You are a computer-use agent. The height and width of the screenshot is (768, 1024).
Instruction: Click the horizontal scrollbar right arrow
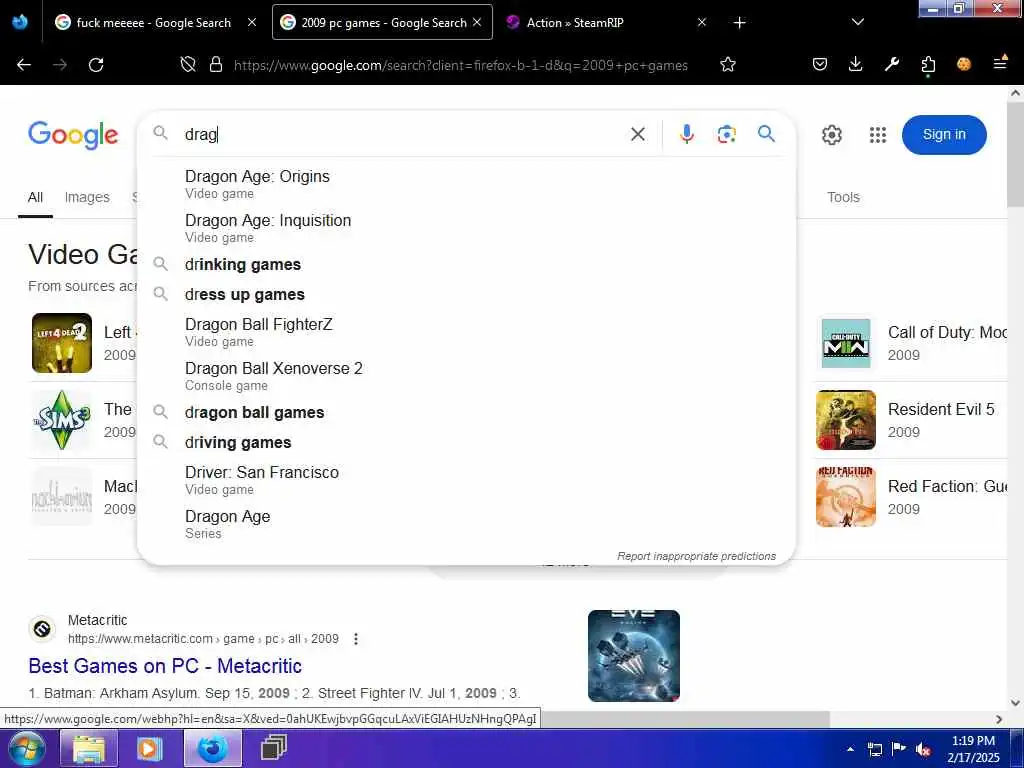point(999,719)
